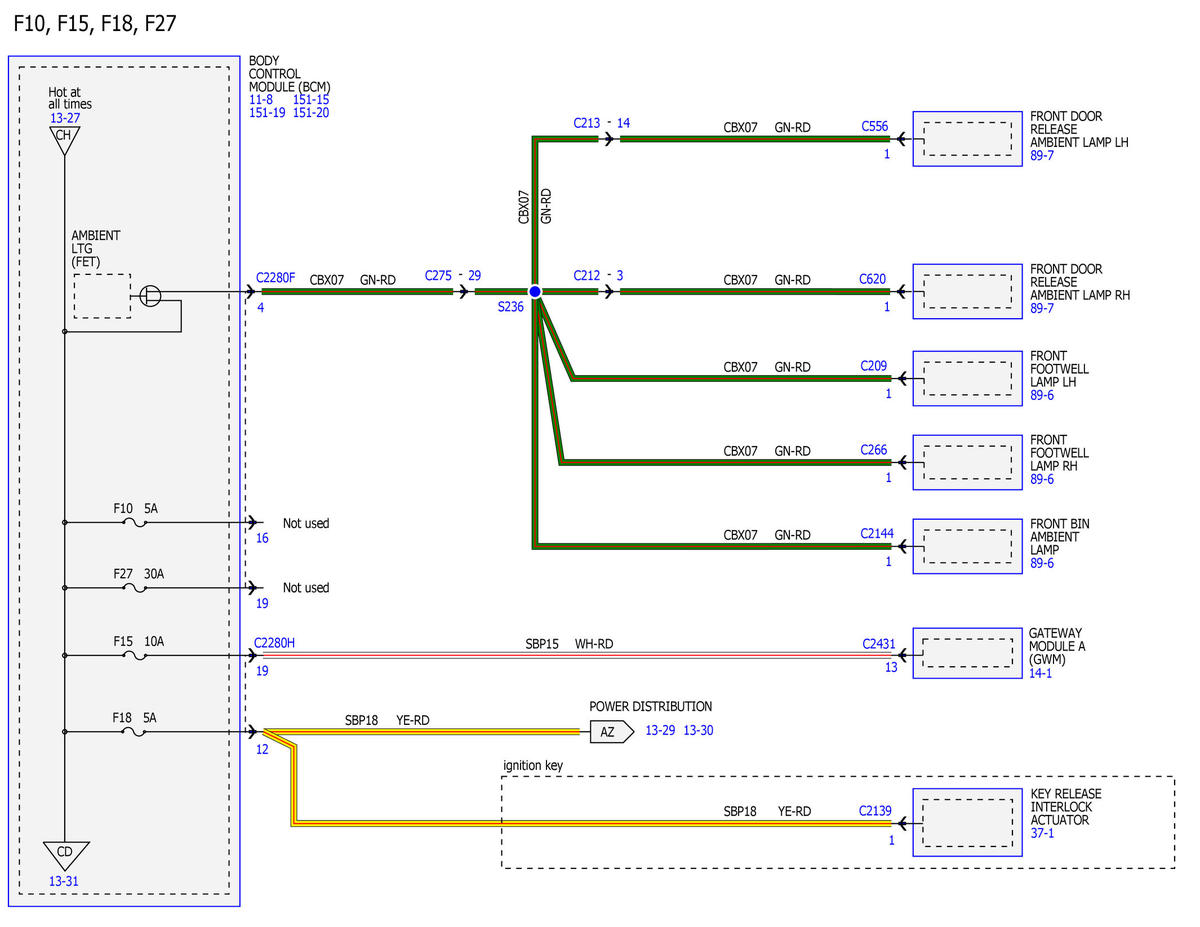Open the C209 connector label
This screenshot has height=927, width=1200.
click(x=875, y=366)
